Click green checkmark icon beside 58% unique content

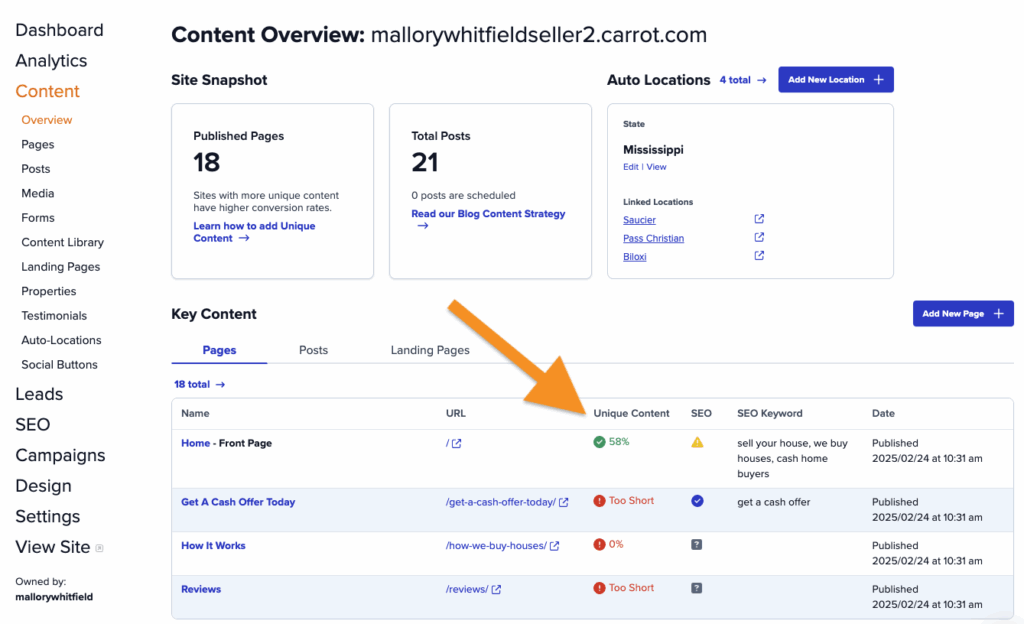599,442
